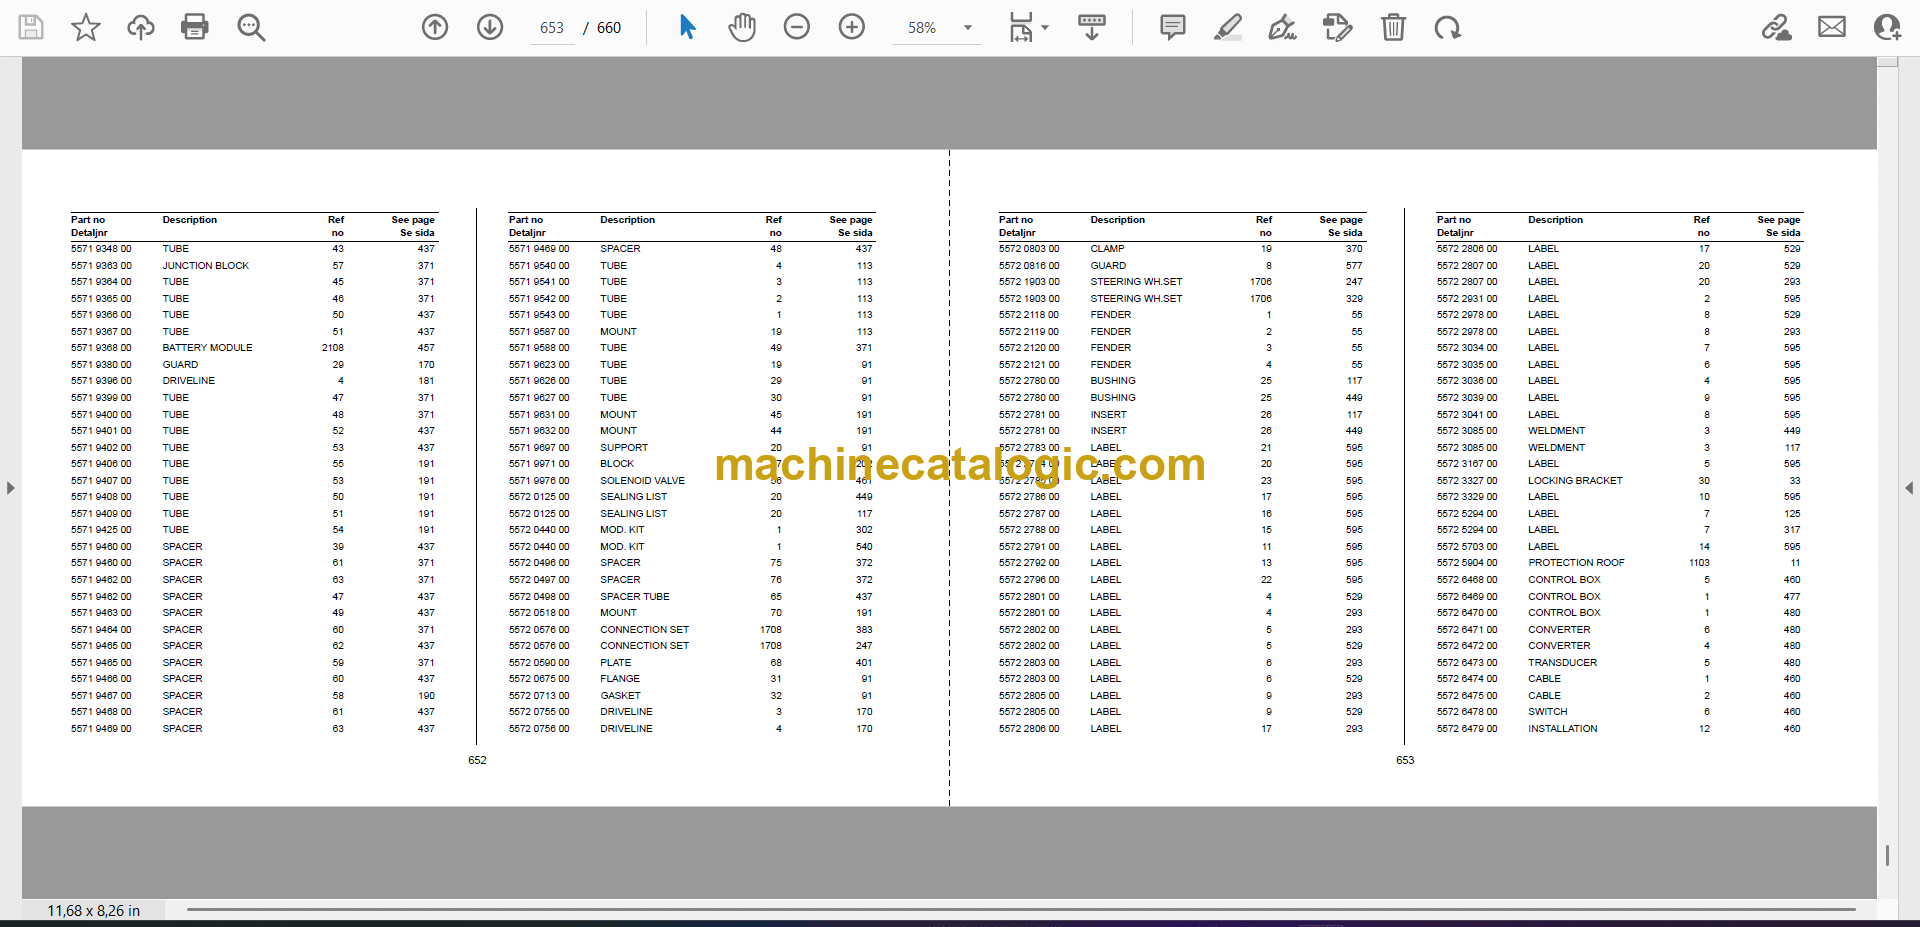This screenshot has height=927, width=1920.
Task: Click the SOLENOID VALVE description
Action: coord(643,481)
